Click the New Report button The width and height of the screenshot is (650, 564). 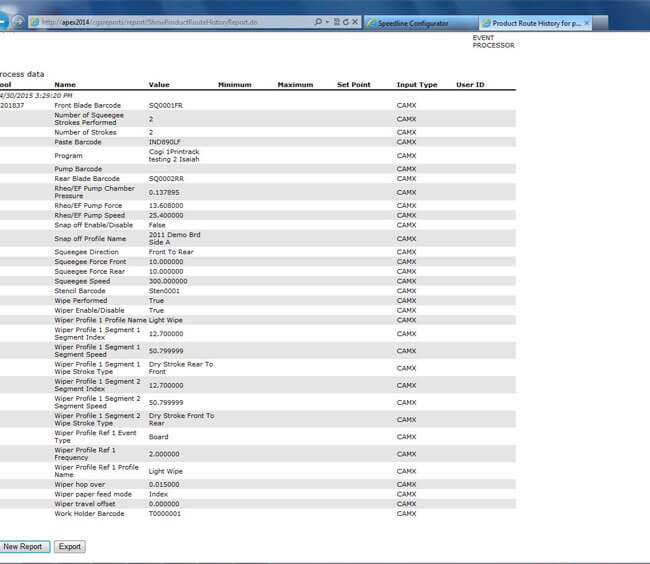(x=22, y=547)
